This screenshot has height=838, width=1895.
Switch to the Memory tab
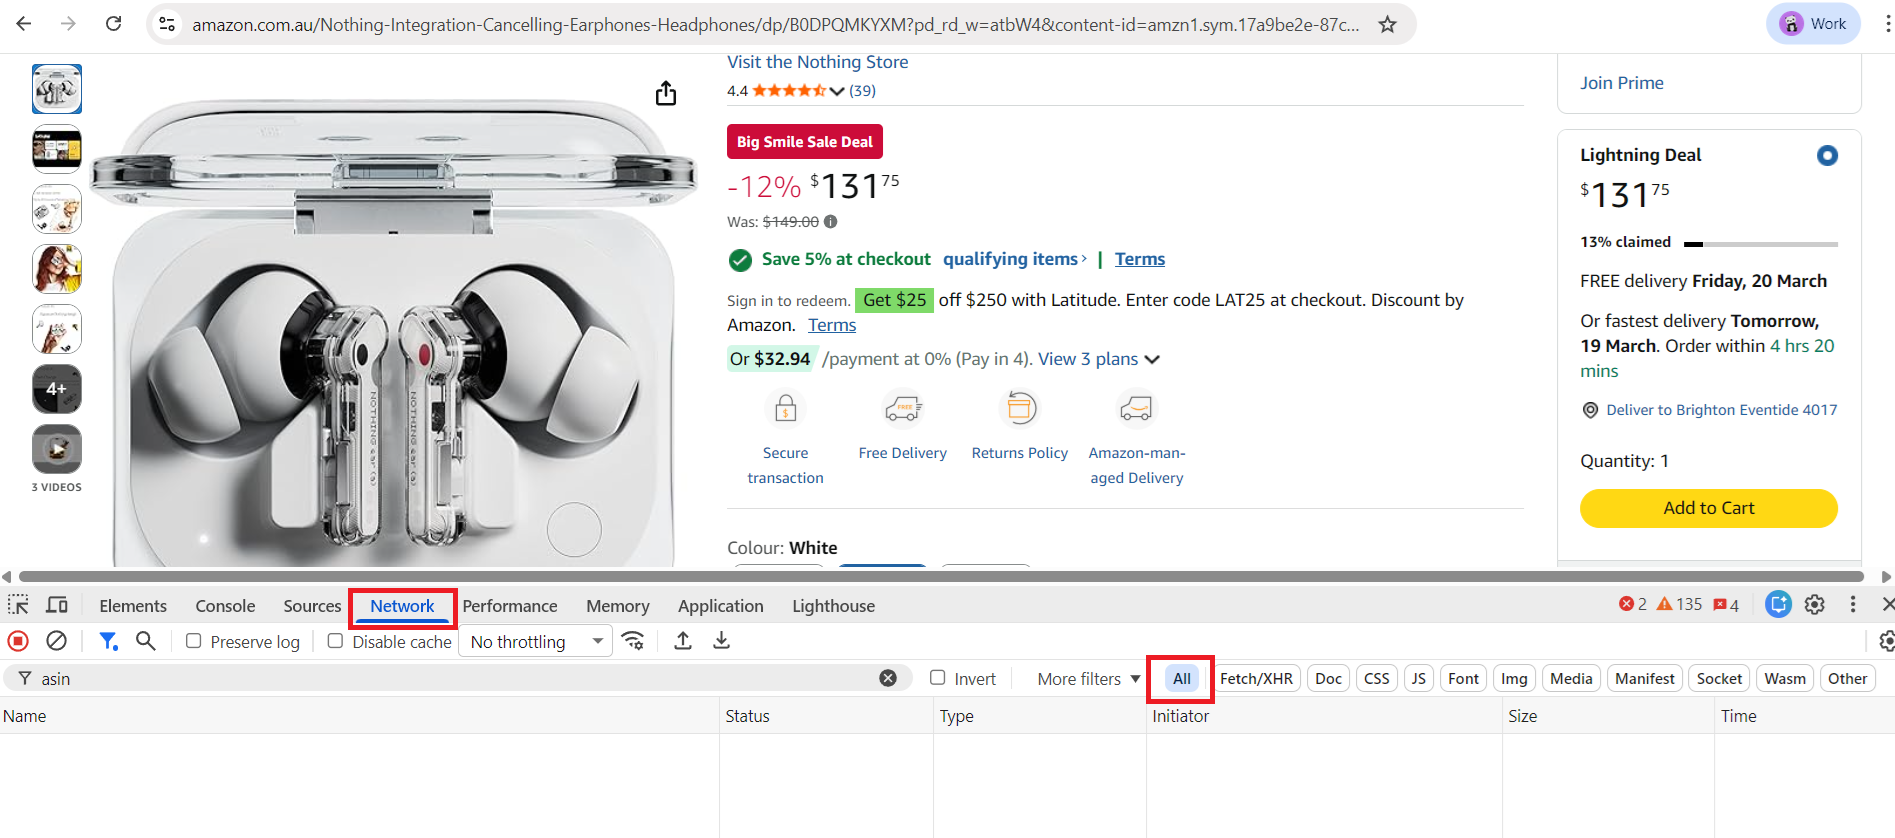coord(618,606)
